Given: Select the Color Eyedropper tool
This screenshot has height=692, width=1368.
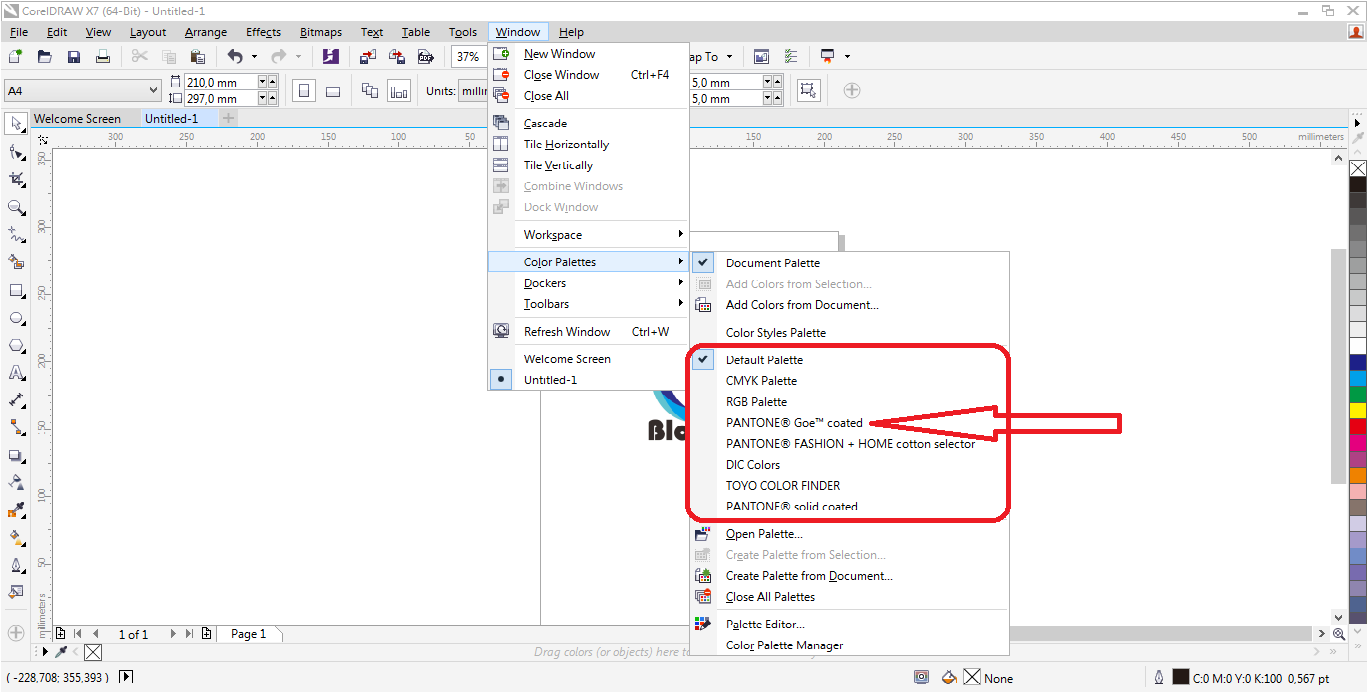Looking at the screenshot, I should coord(16,511).
